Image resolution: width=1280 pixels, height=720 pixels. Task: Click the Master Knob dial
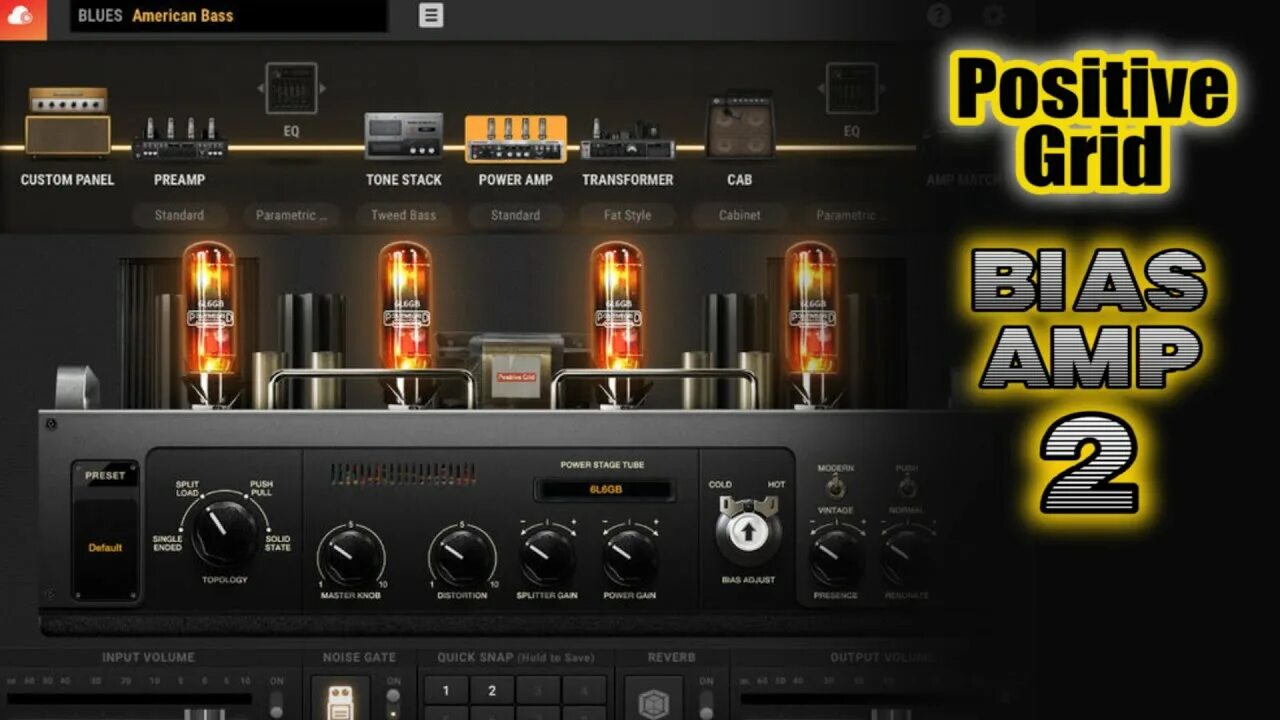tap(351, 557)
